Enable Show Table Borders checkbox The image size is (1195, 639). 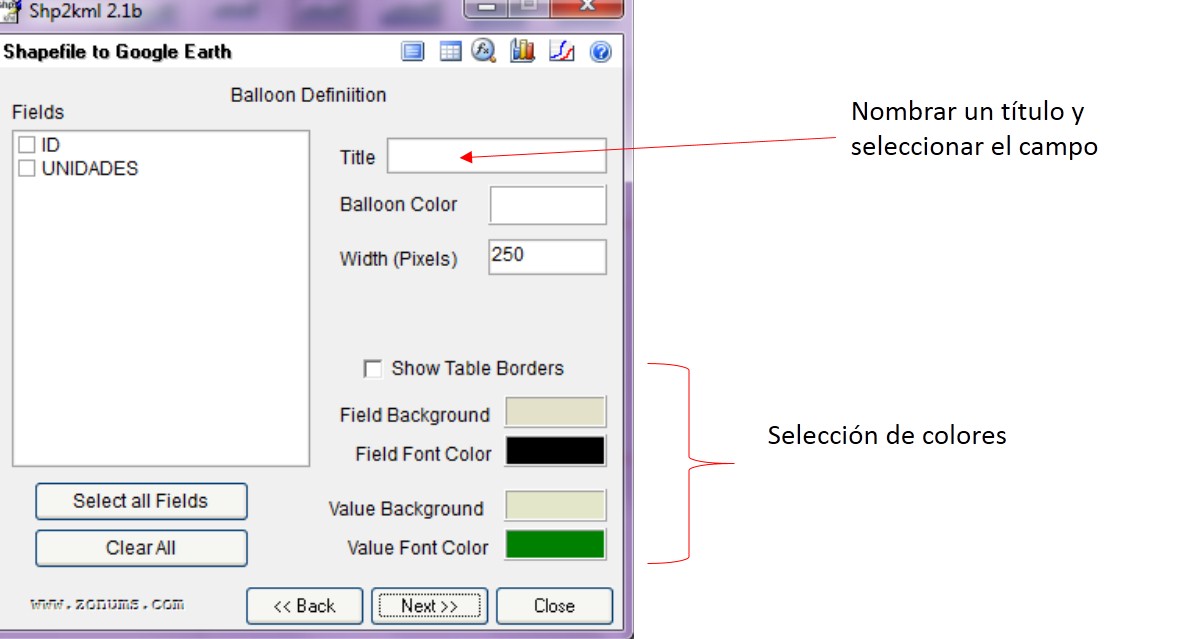(373, 369)
